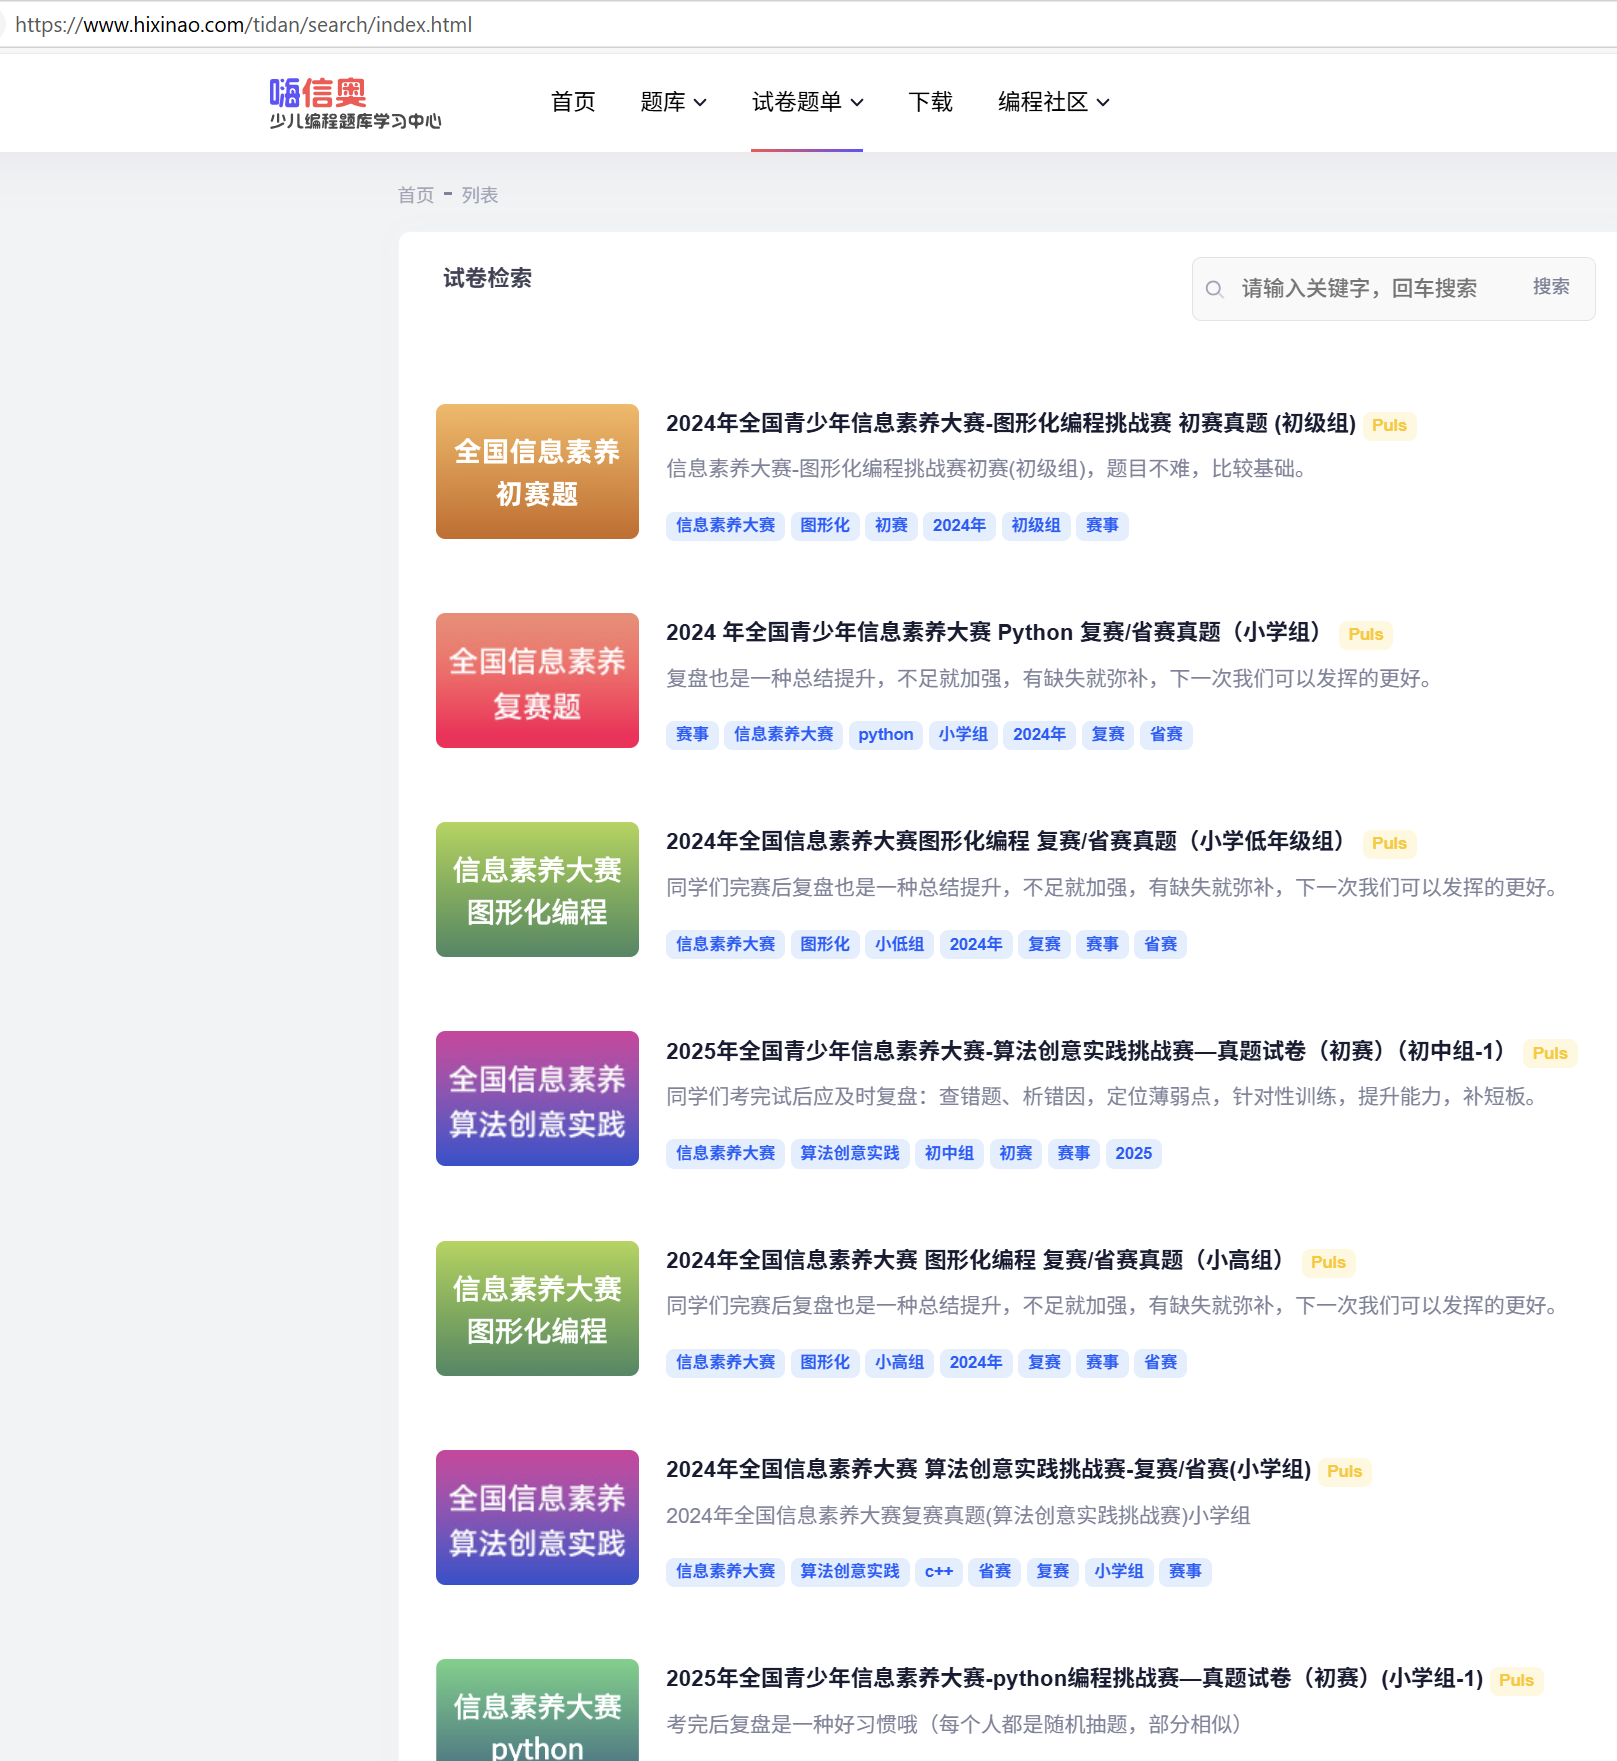Click 算法创意实践 tag under 初中组-1 paper

[850, 1154]
